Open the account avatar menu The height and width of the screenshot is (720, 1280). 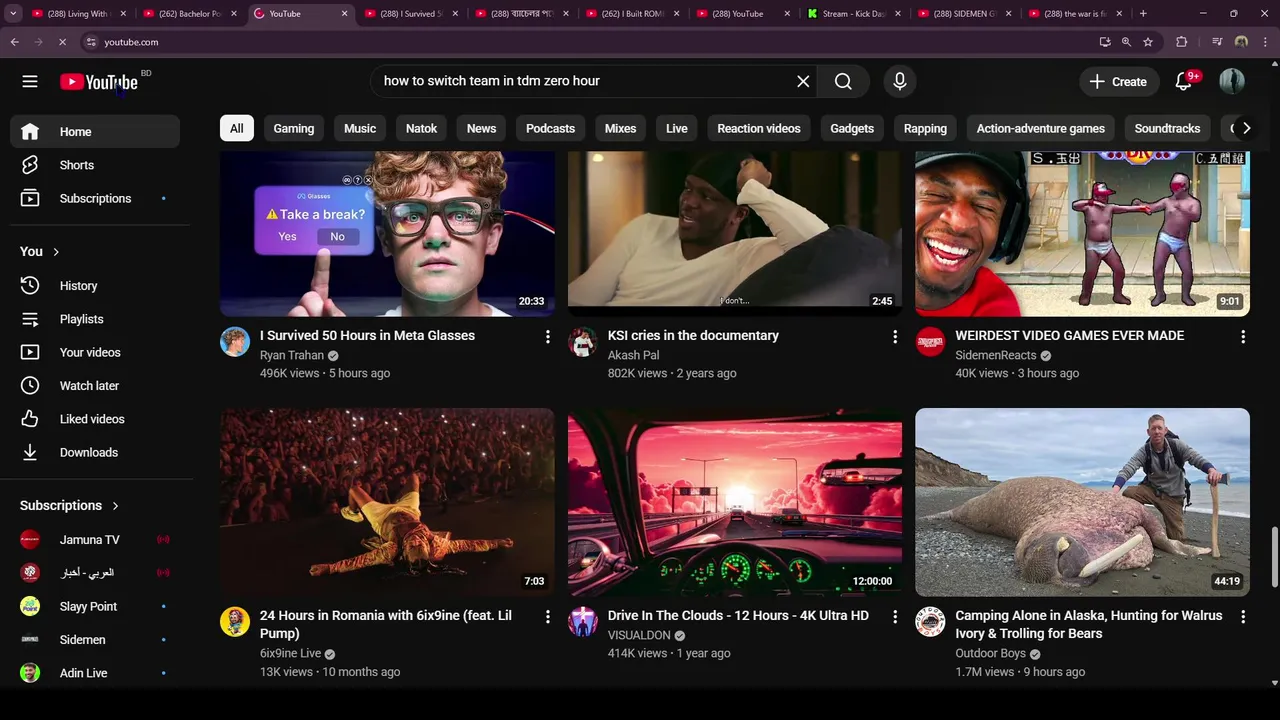click(x=1232, y=81)
